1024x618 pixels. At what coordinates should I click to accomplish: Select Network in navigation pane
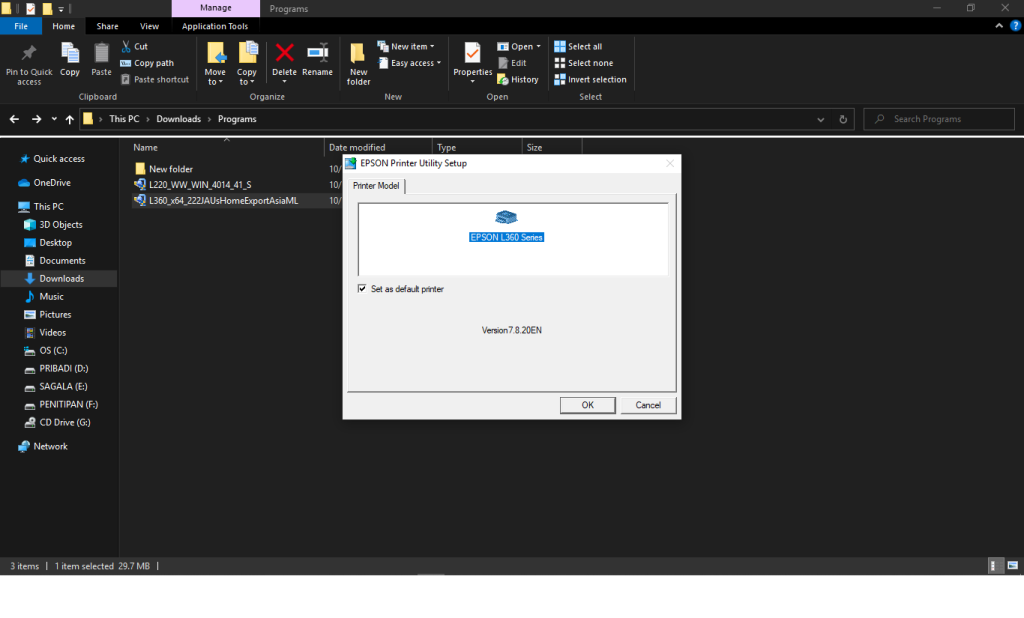click(43, 446)
